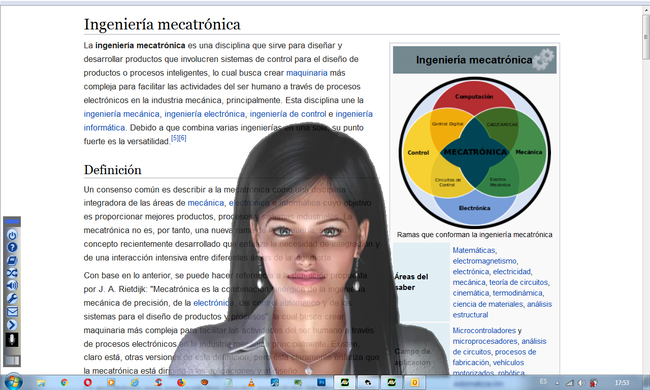This screenshot has width=650, height=390.
Task: Open the 'Matemáticas' link in infobox
Action: 474,250
